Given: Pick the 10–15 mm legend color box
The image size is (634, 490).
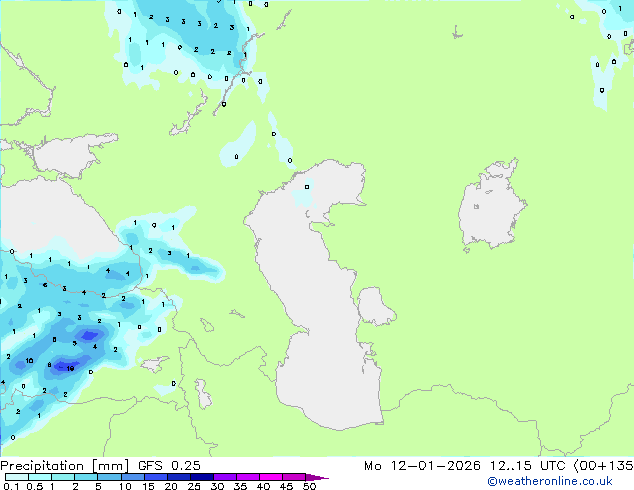Looking at the screenshot, I should 133,477.
